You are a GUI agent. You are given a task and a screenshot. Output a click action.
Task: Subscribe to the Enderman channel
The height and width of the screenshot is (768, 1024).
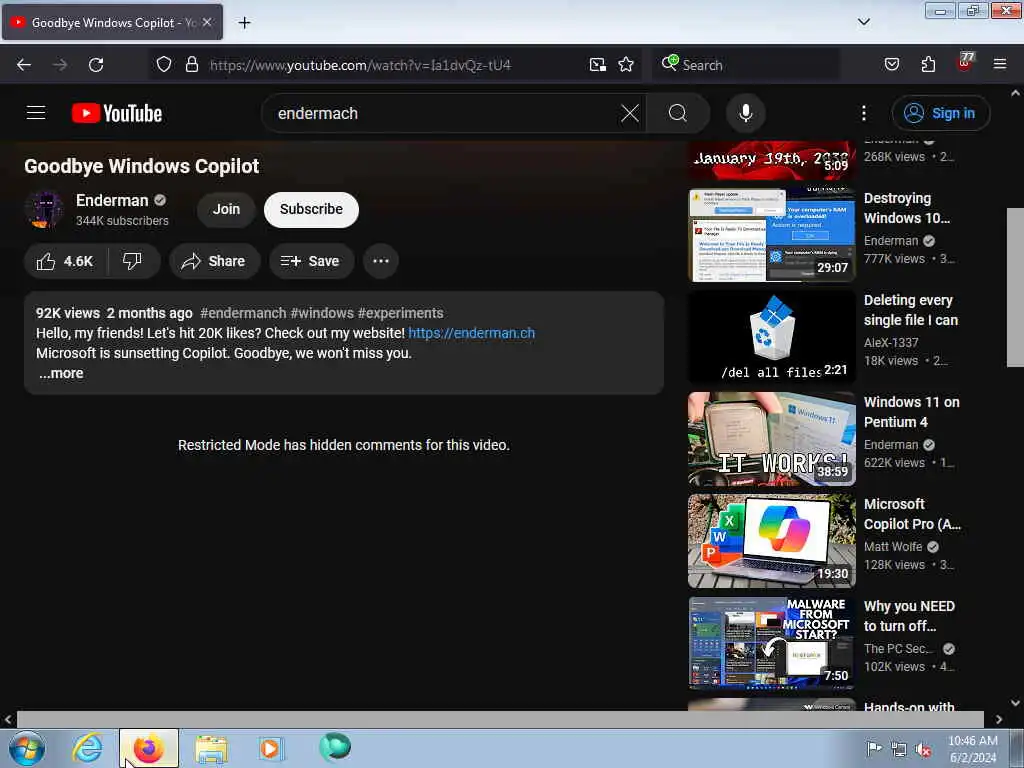pos(311,209)
